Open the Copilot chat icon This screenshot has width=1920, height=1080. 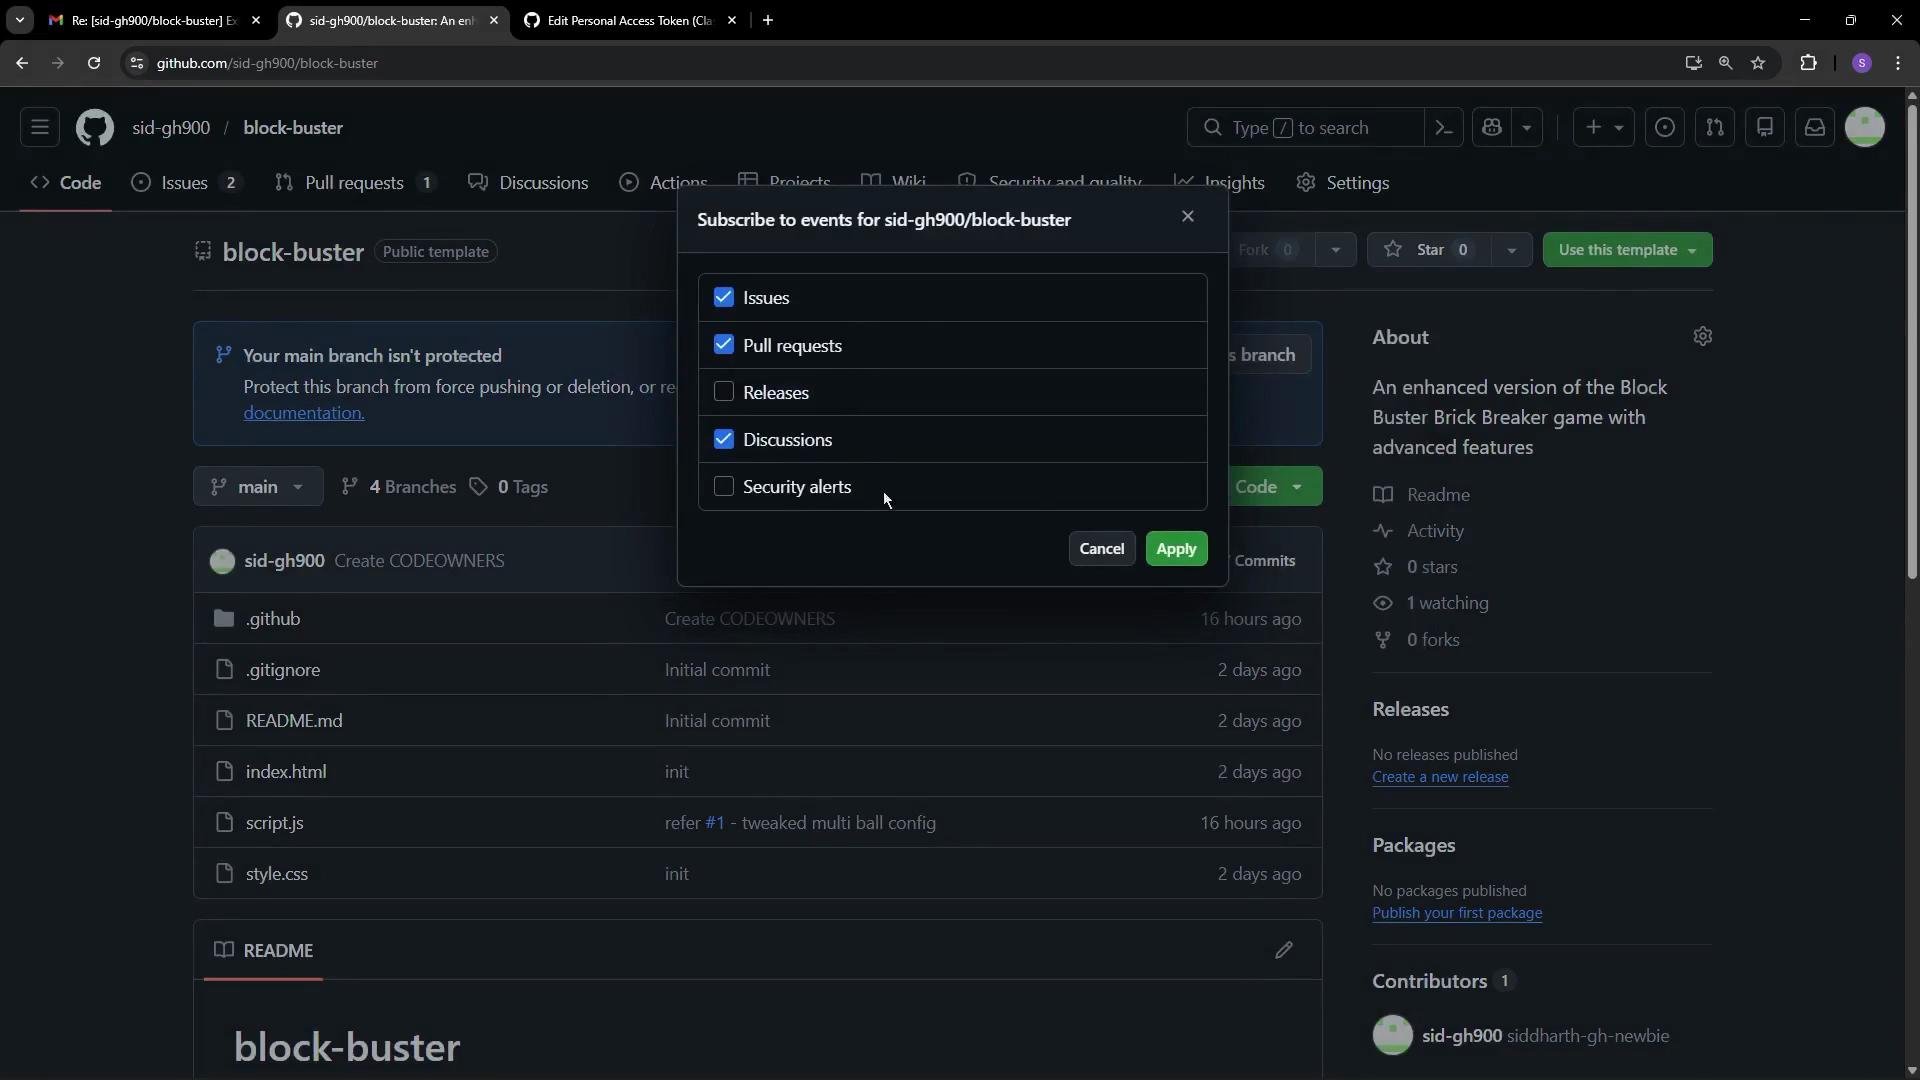(x=1492, y=128)
